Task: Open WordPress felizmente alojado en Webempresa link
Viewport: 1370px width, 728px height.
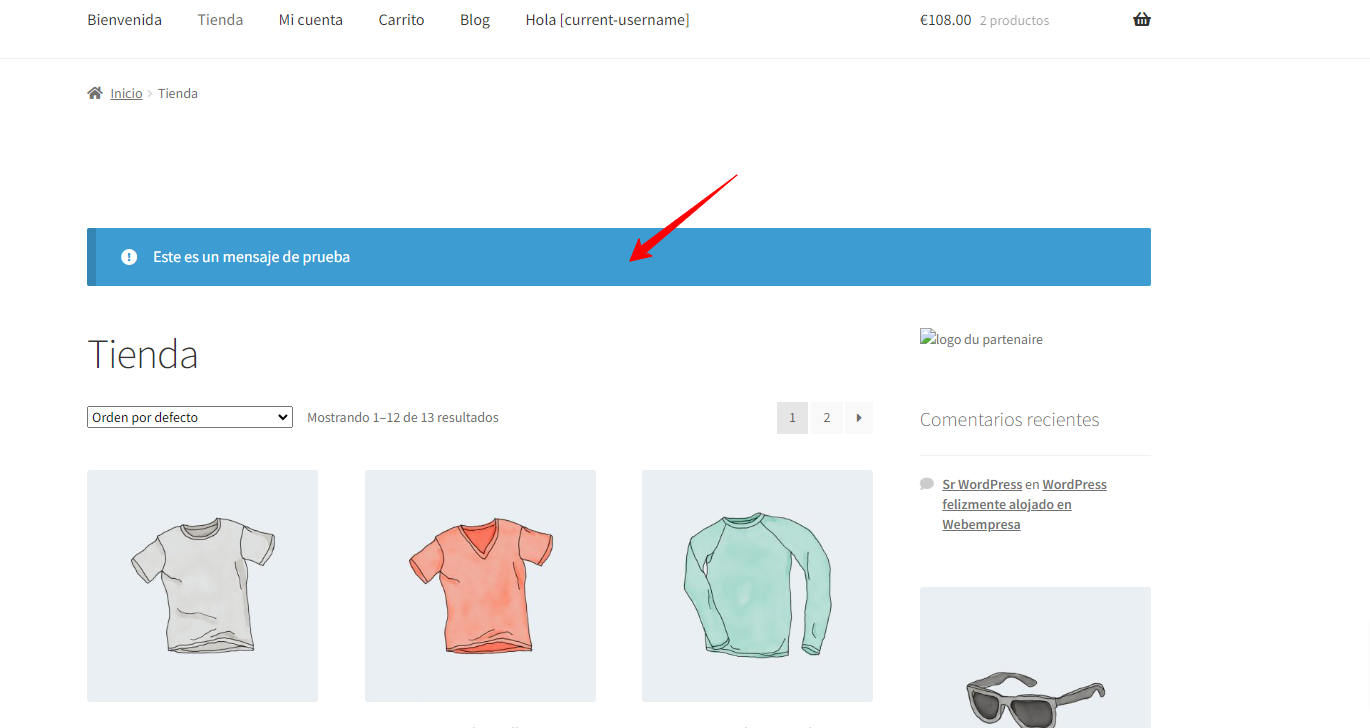Action: [1024, 504]
